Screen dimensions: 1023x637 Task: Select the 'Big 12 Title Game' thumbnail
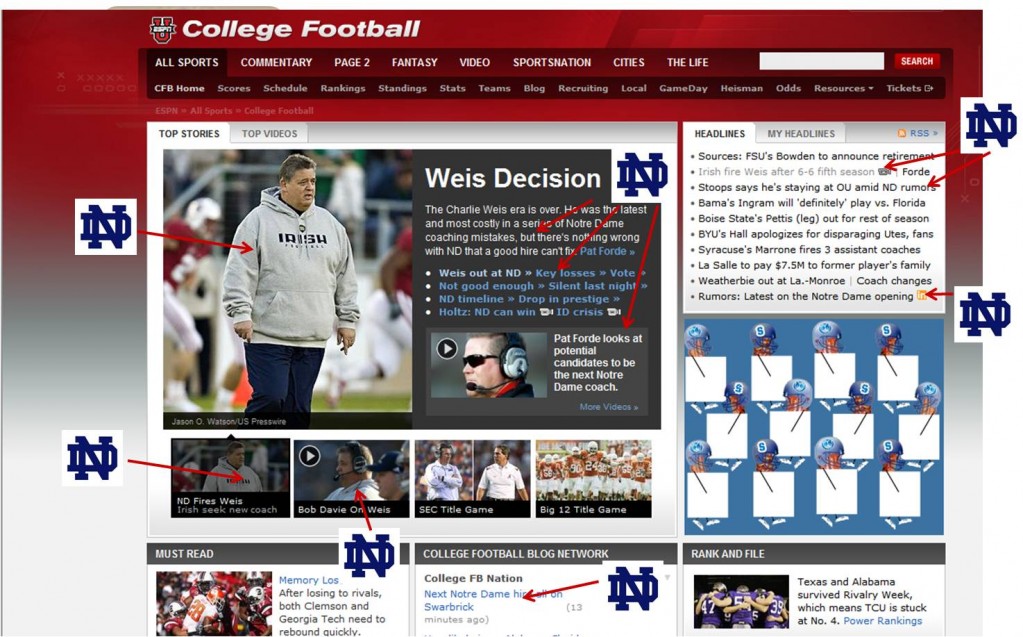pos(593,478)
